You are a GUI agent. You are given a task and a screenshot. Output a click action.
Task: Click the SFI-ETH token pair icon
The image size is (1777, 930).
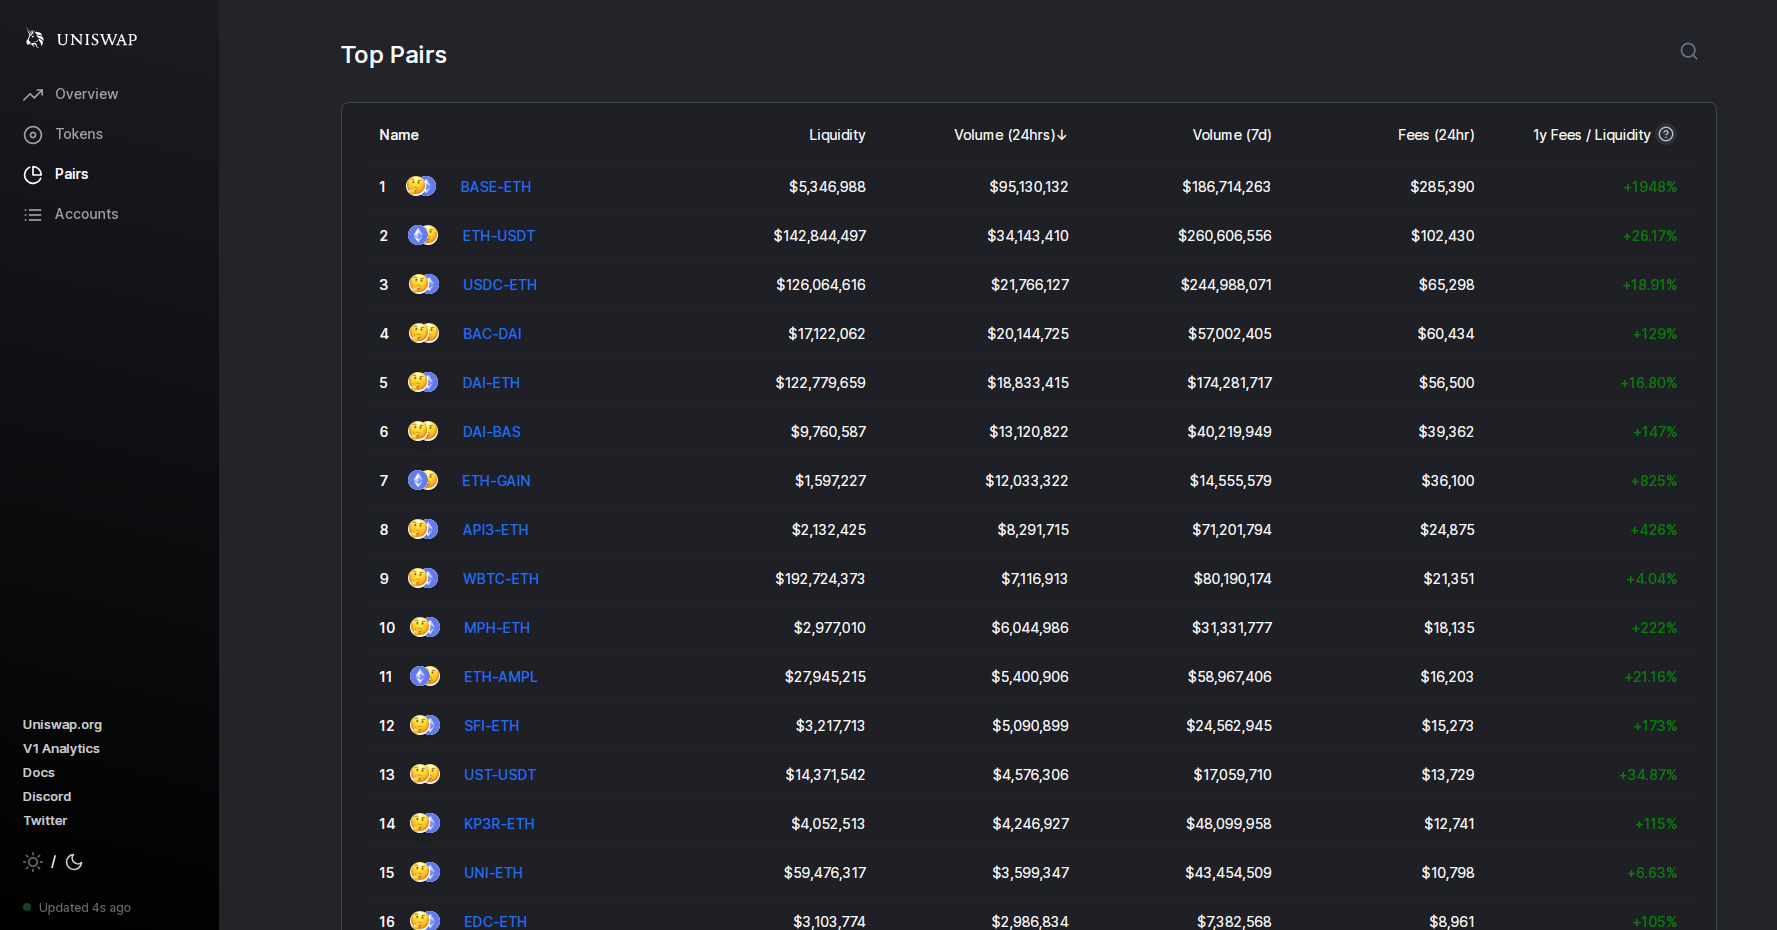coord(425,725)
